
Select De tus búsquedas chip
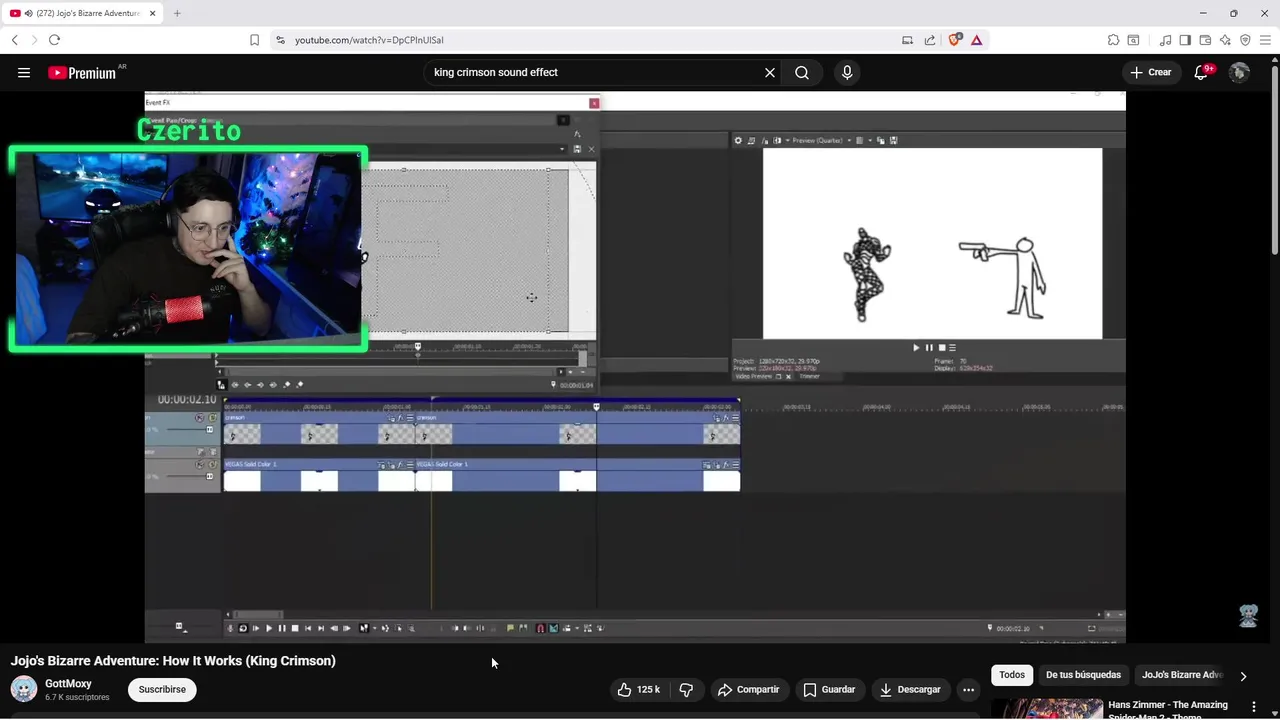[x=1083, y=675]
